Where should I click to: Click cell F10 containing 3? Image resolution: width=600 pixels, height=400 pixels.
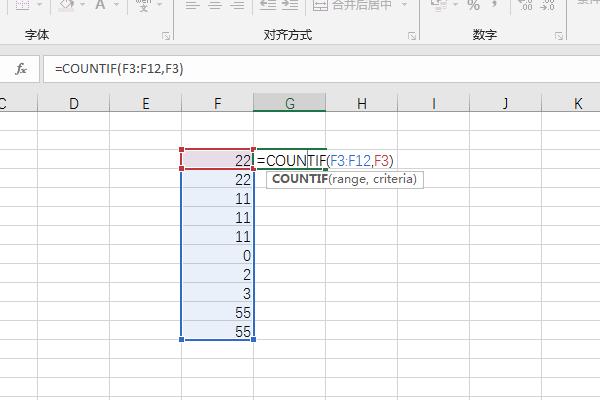click(217, 292)
